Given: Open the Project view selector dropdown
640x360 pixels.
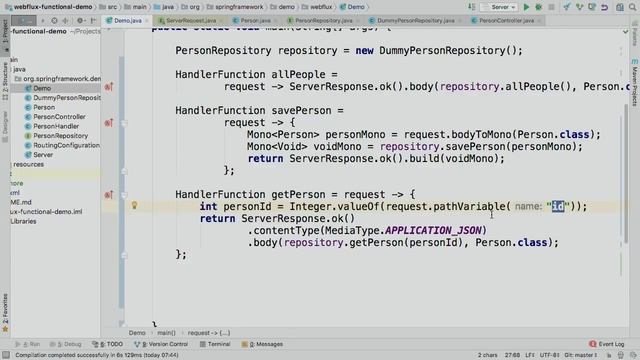Looking at the screenshot, I should click(24, 20).
